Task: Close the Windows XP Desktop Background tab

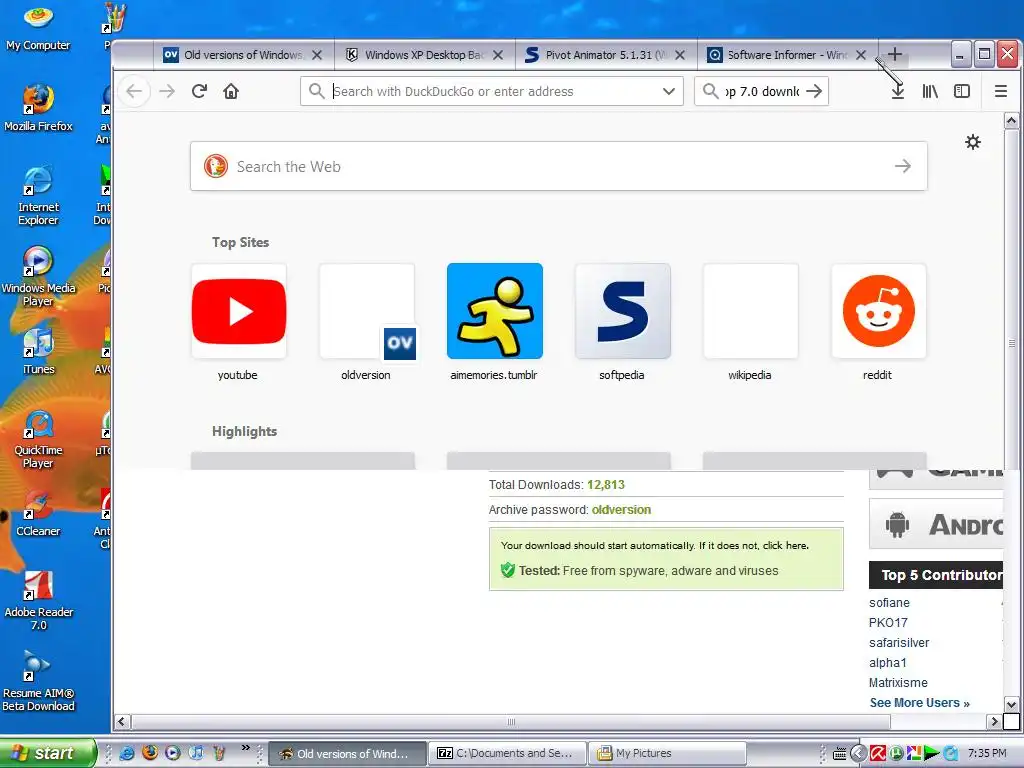Action: pyautogui.click(x=498, y=55)
